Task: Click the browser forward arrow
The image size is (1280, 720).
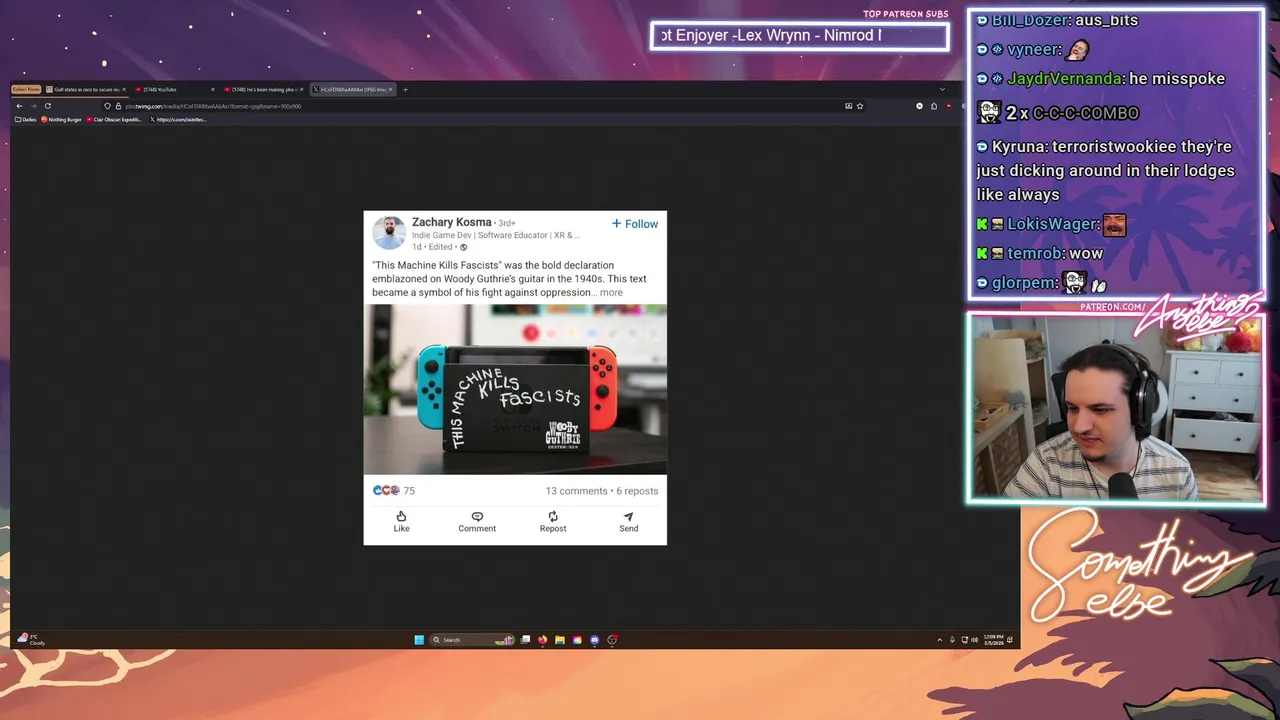Action: [33, 106]
